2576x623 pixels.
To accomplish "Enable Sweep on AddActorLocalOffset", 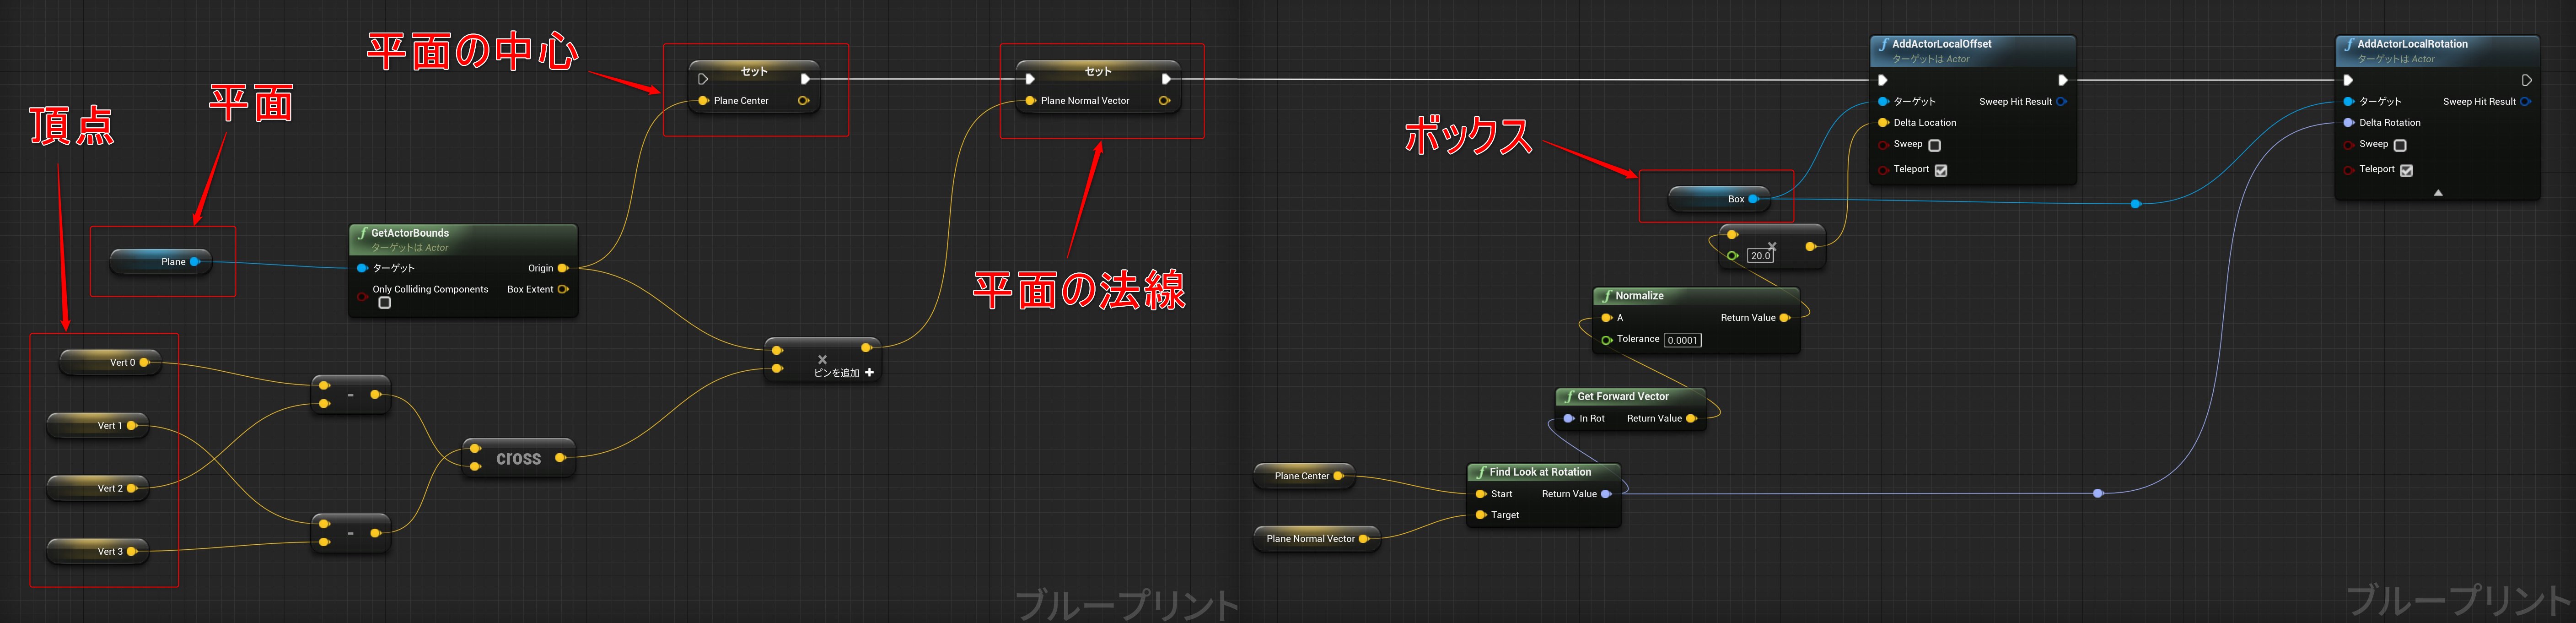I will point(1934,145).
